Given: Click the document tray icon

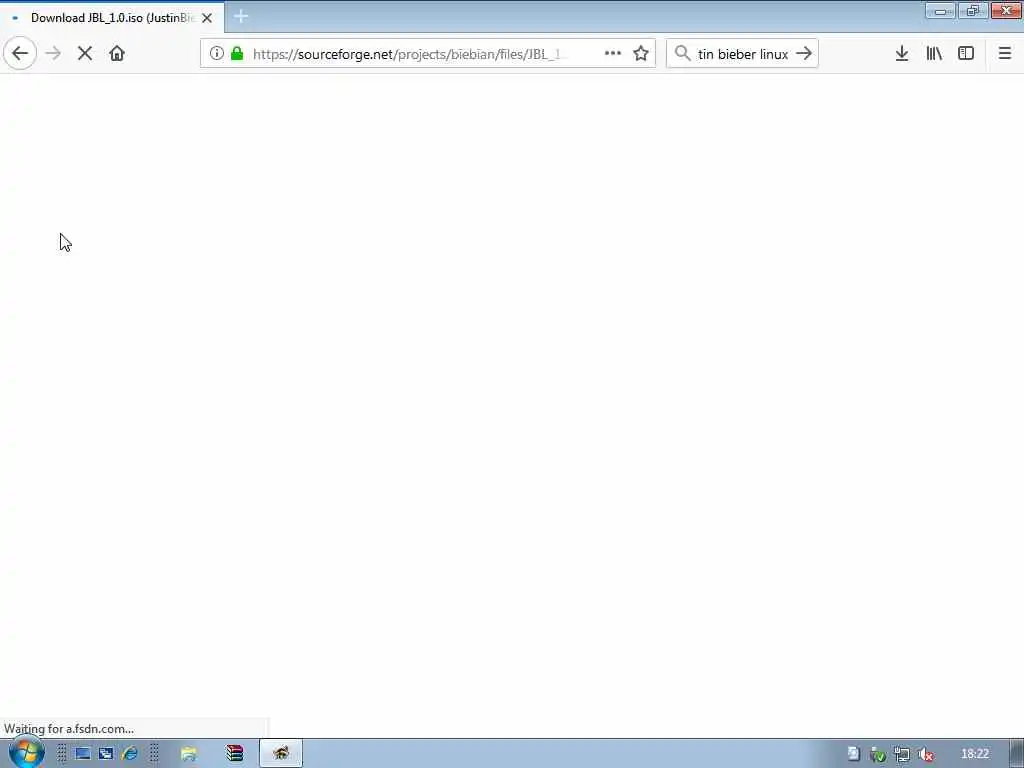Looking at the screenshot, I should 853,754.
